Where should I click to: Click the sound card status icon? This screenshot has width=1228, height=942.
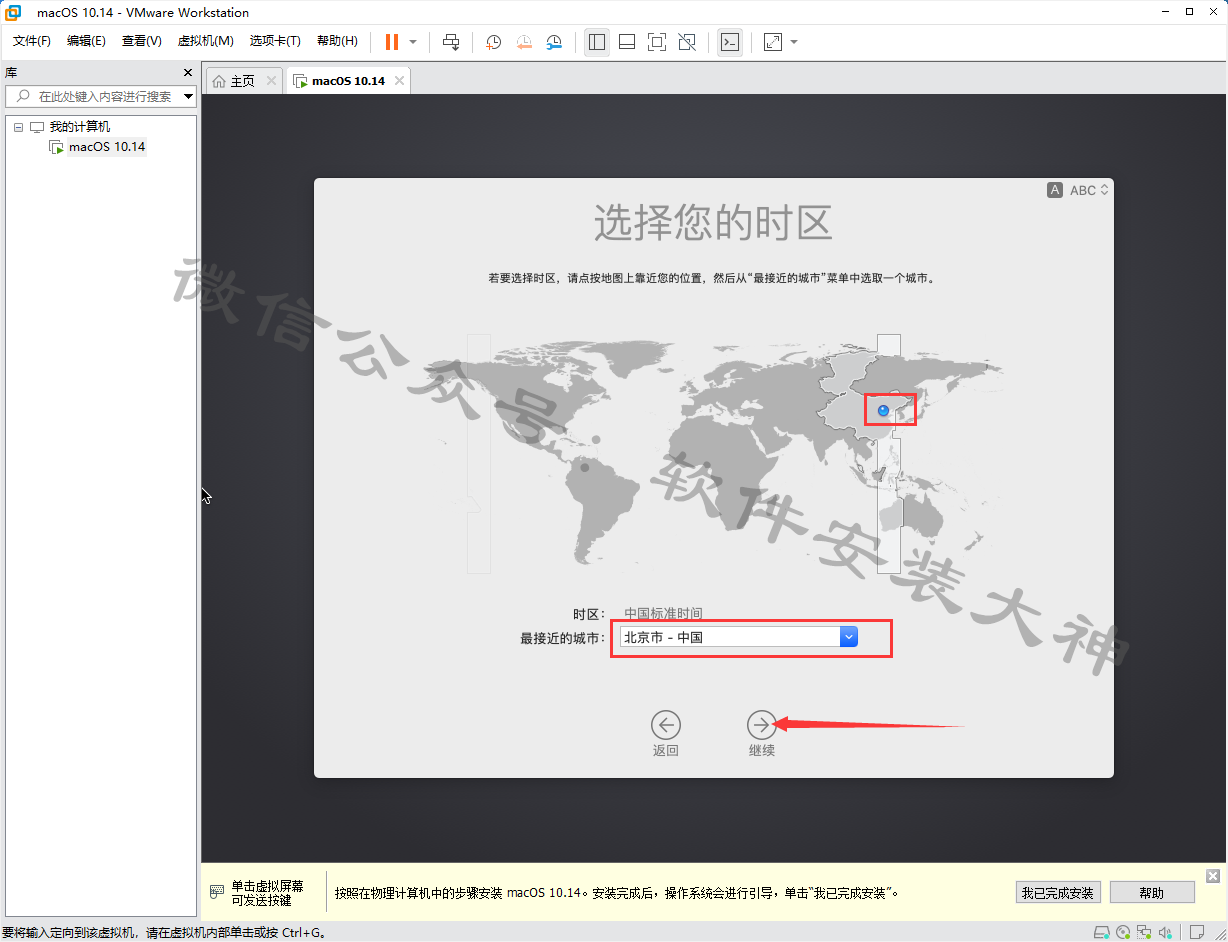pyautogui.click(x=1166, y=933)
